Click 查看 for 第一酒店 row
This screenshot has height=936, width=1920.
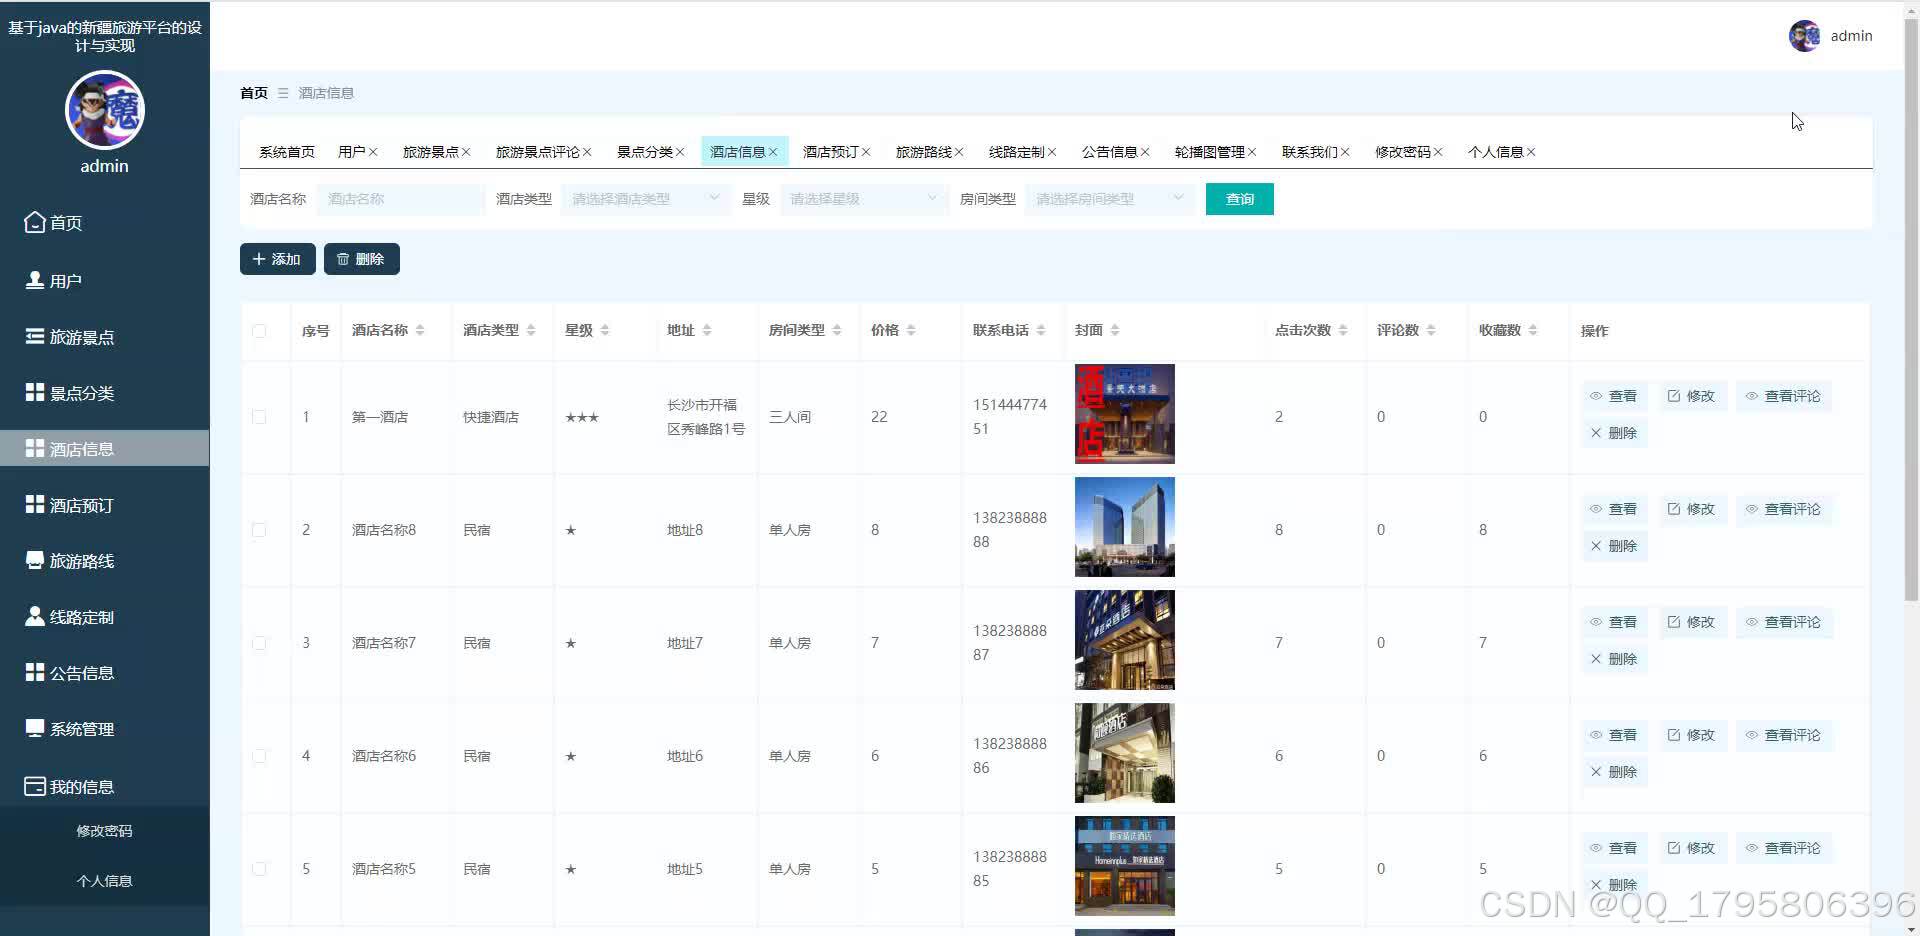click(1614, 396)
